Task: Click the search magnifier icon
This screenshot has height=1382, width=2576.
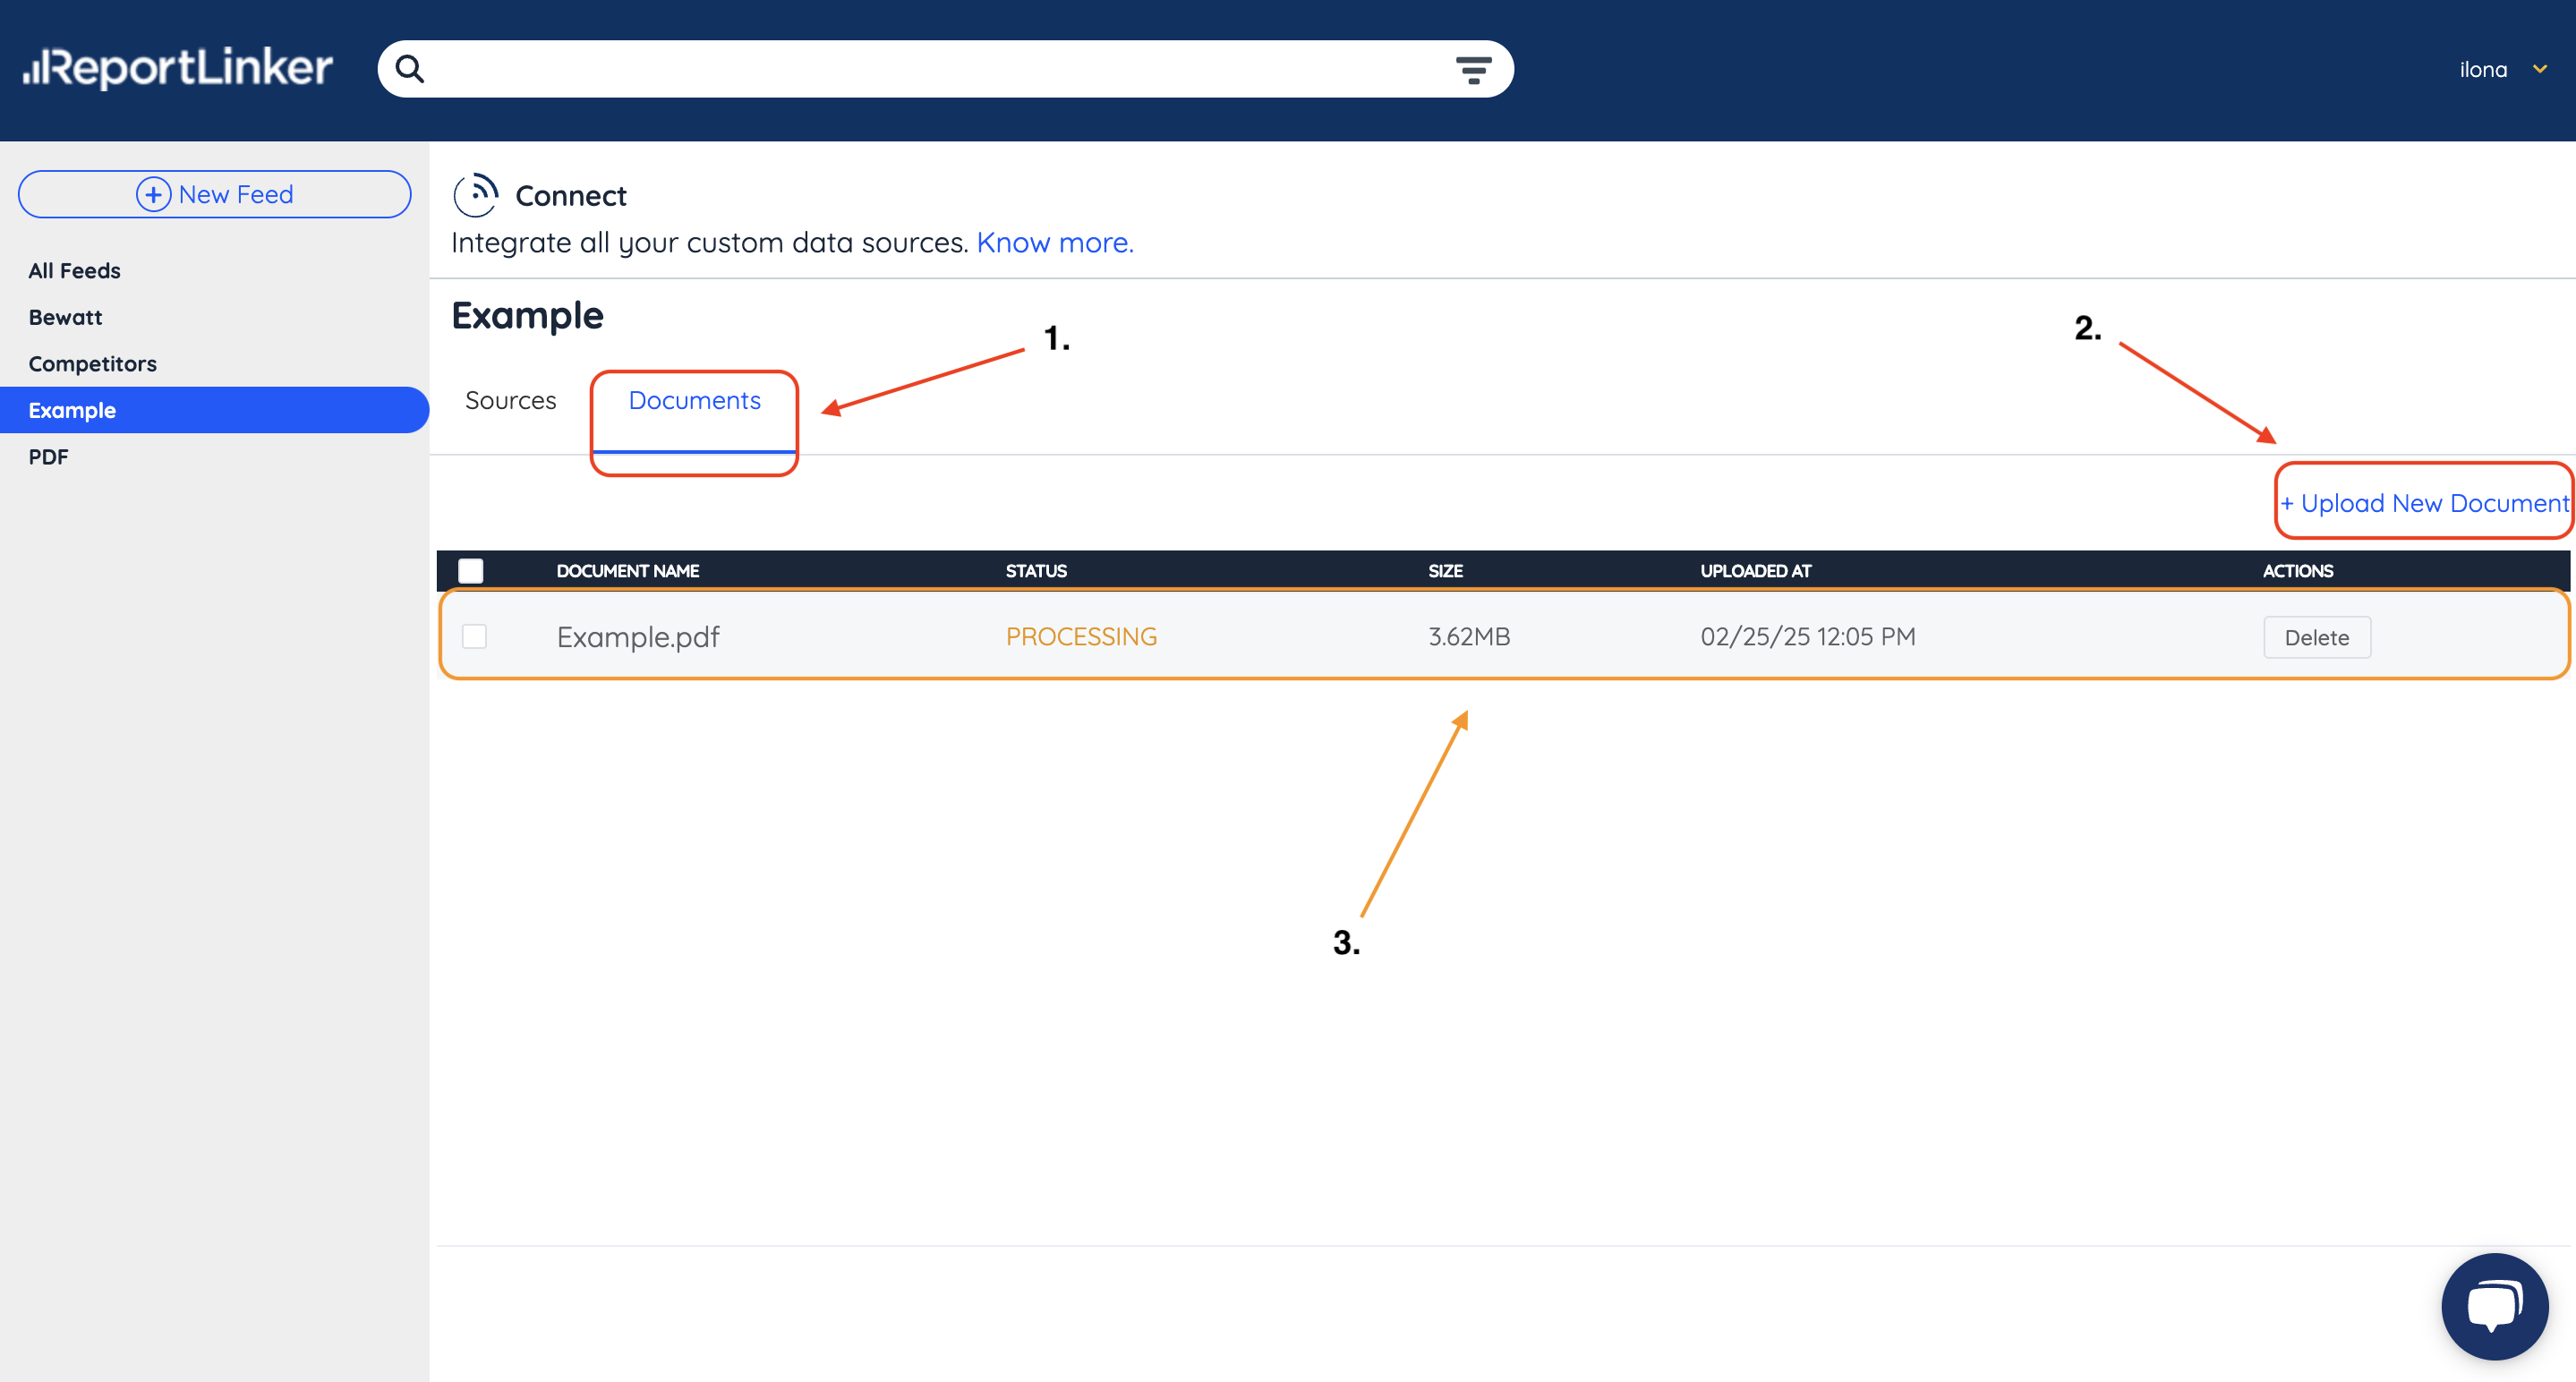Action: (410, 69)
